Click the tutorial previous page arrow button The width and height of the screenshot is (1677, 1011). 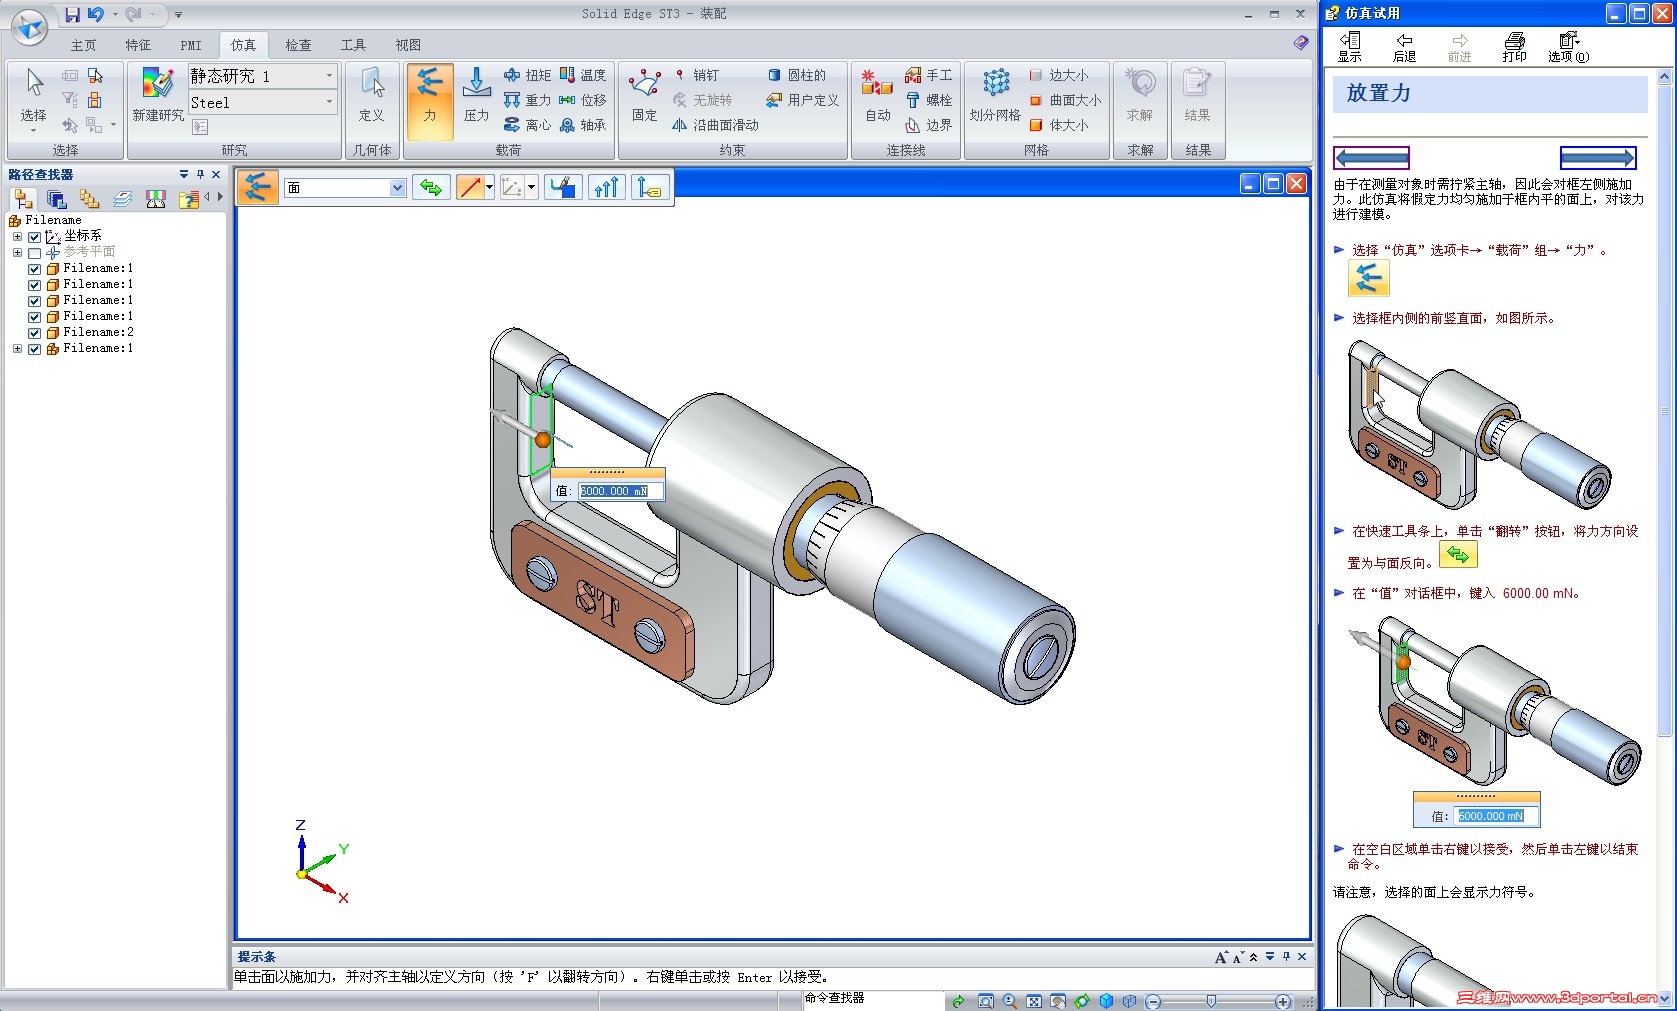click(x=1371, y=158)
